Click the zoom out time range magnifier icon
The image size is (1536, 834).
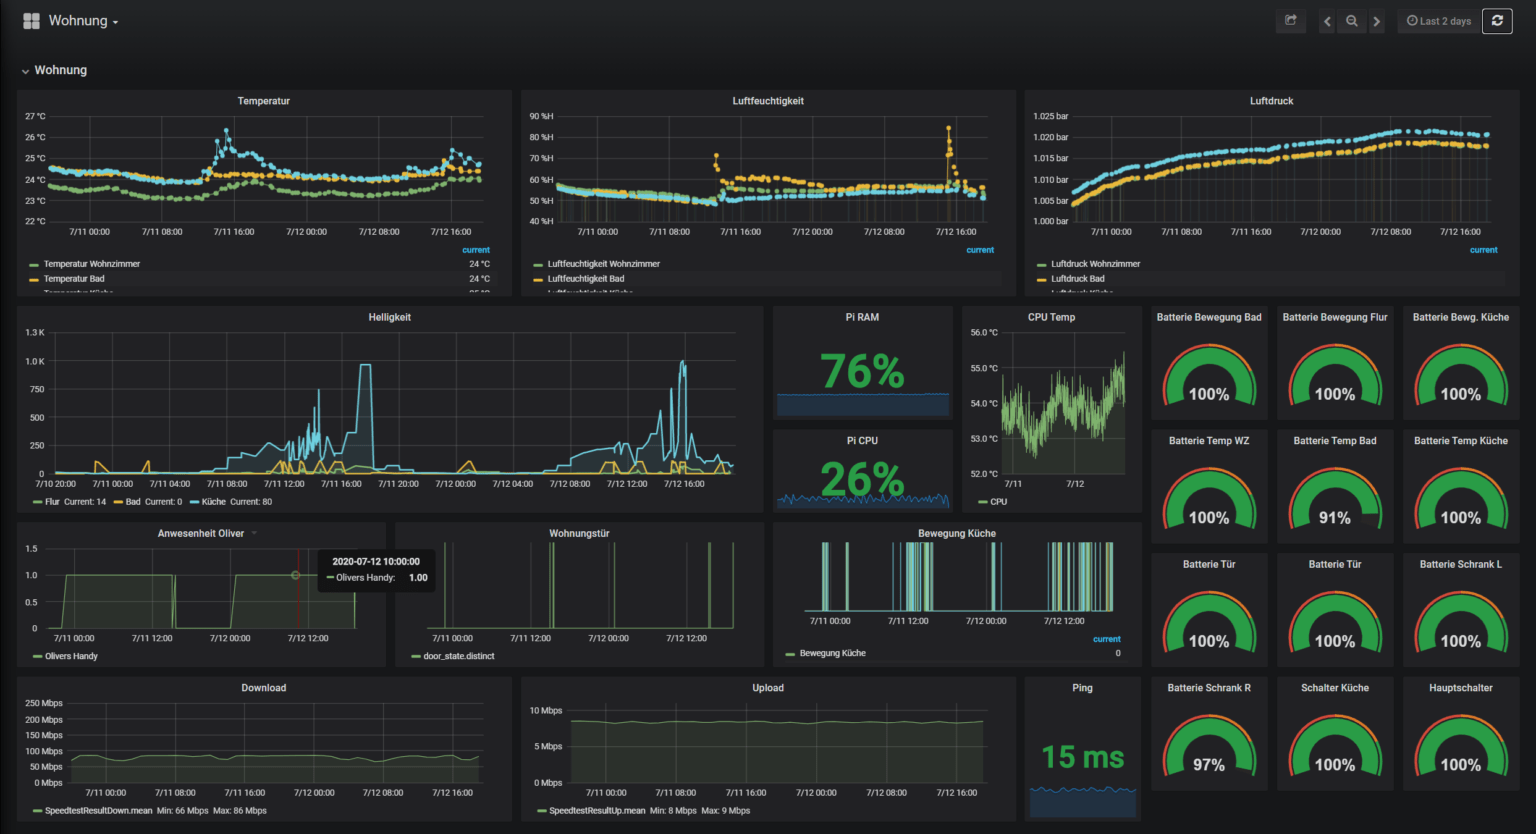pyautogui.click(x=1351, y=20)
